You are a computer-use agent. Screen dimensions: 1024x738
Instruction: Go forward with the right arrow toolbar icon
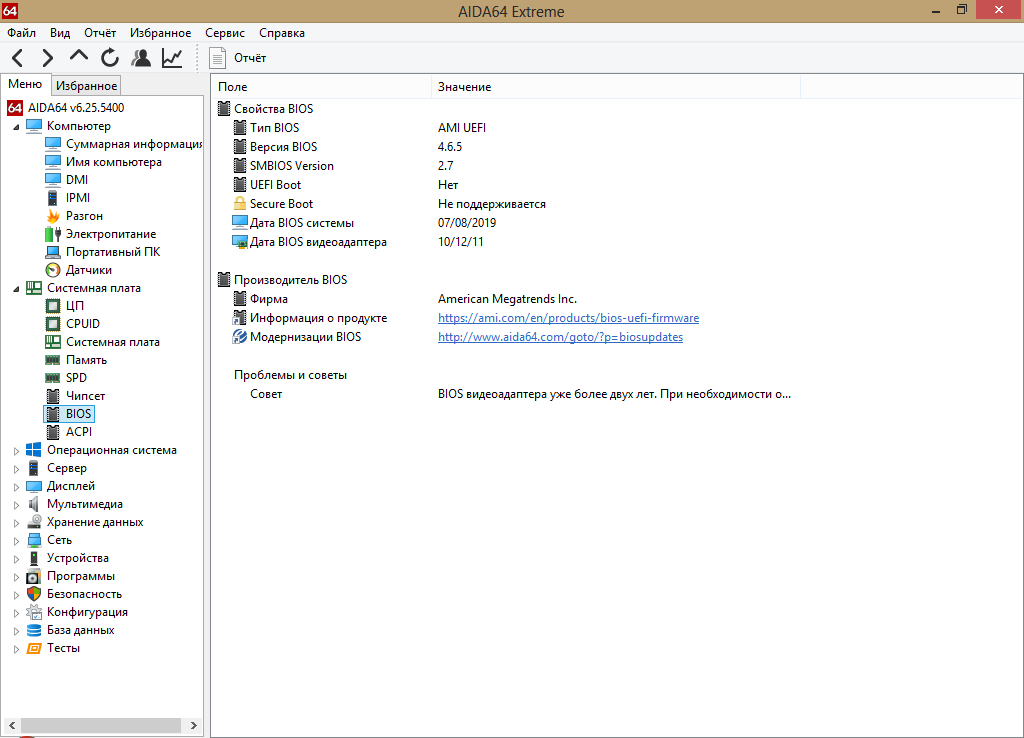point(47,58)
